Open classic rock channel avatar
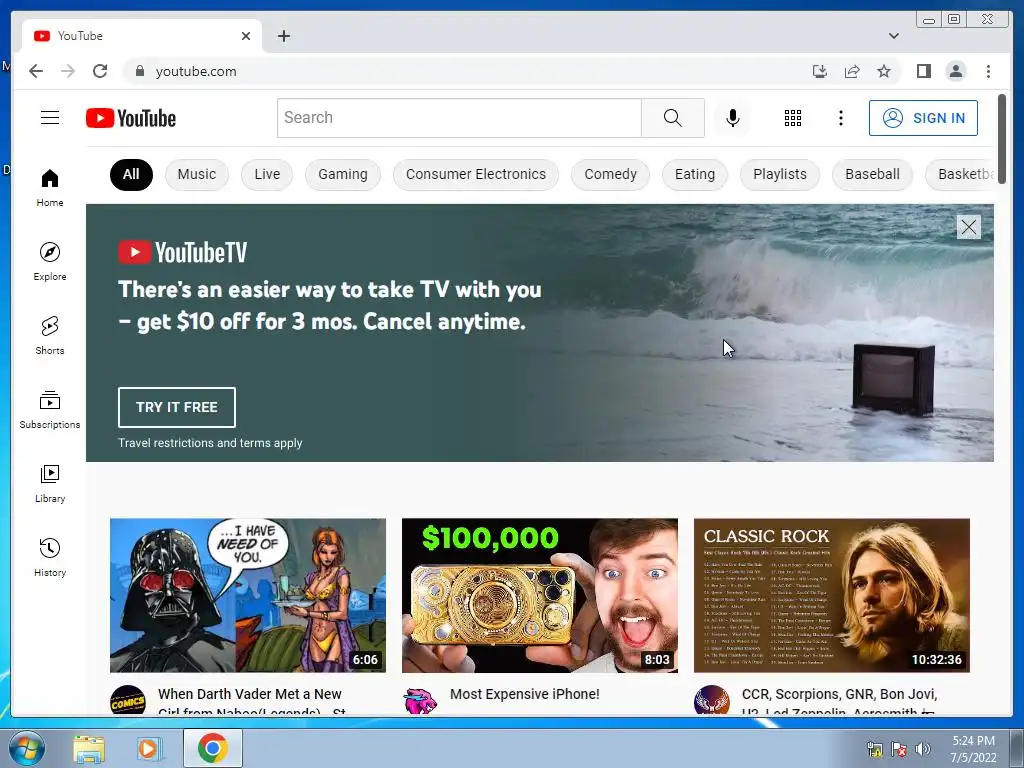Viewport: 1024px width, 768px height. point(711,700)
